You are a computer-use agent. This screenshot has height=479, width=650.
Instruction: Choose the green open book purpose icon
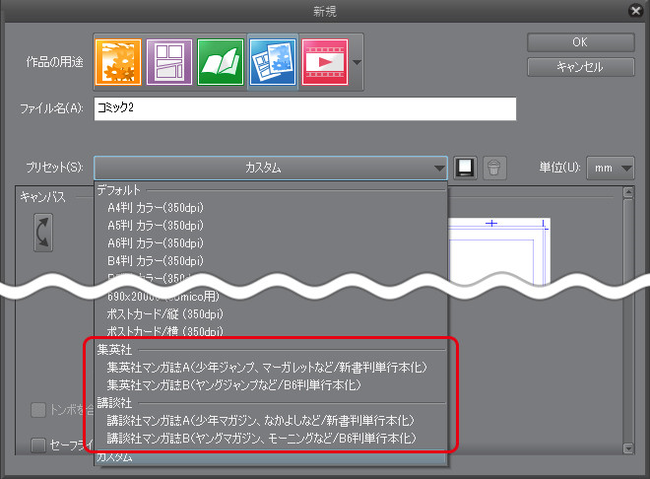click(x=221, y=62)
